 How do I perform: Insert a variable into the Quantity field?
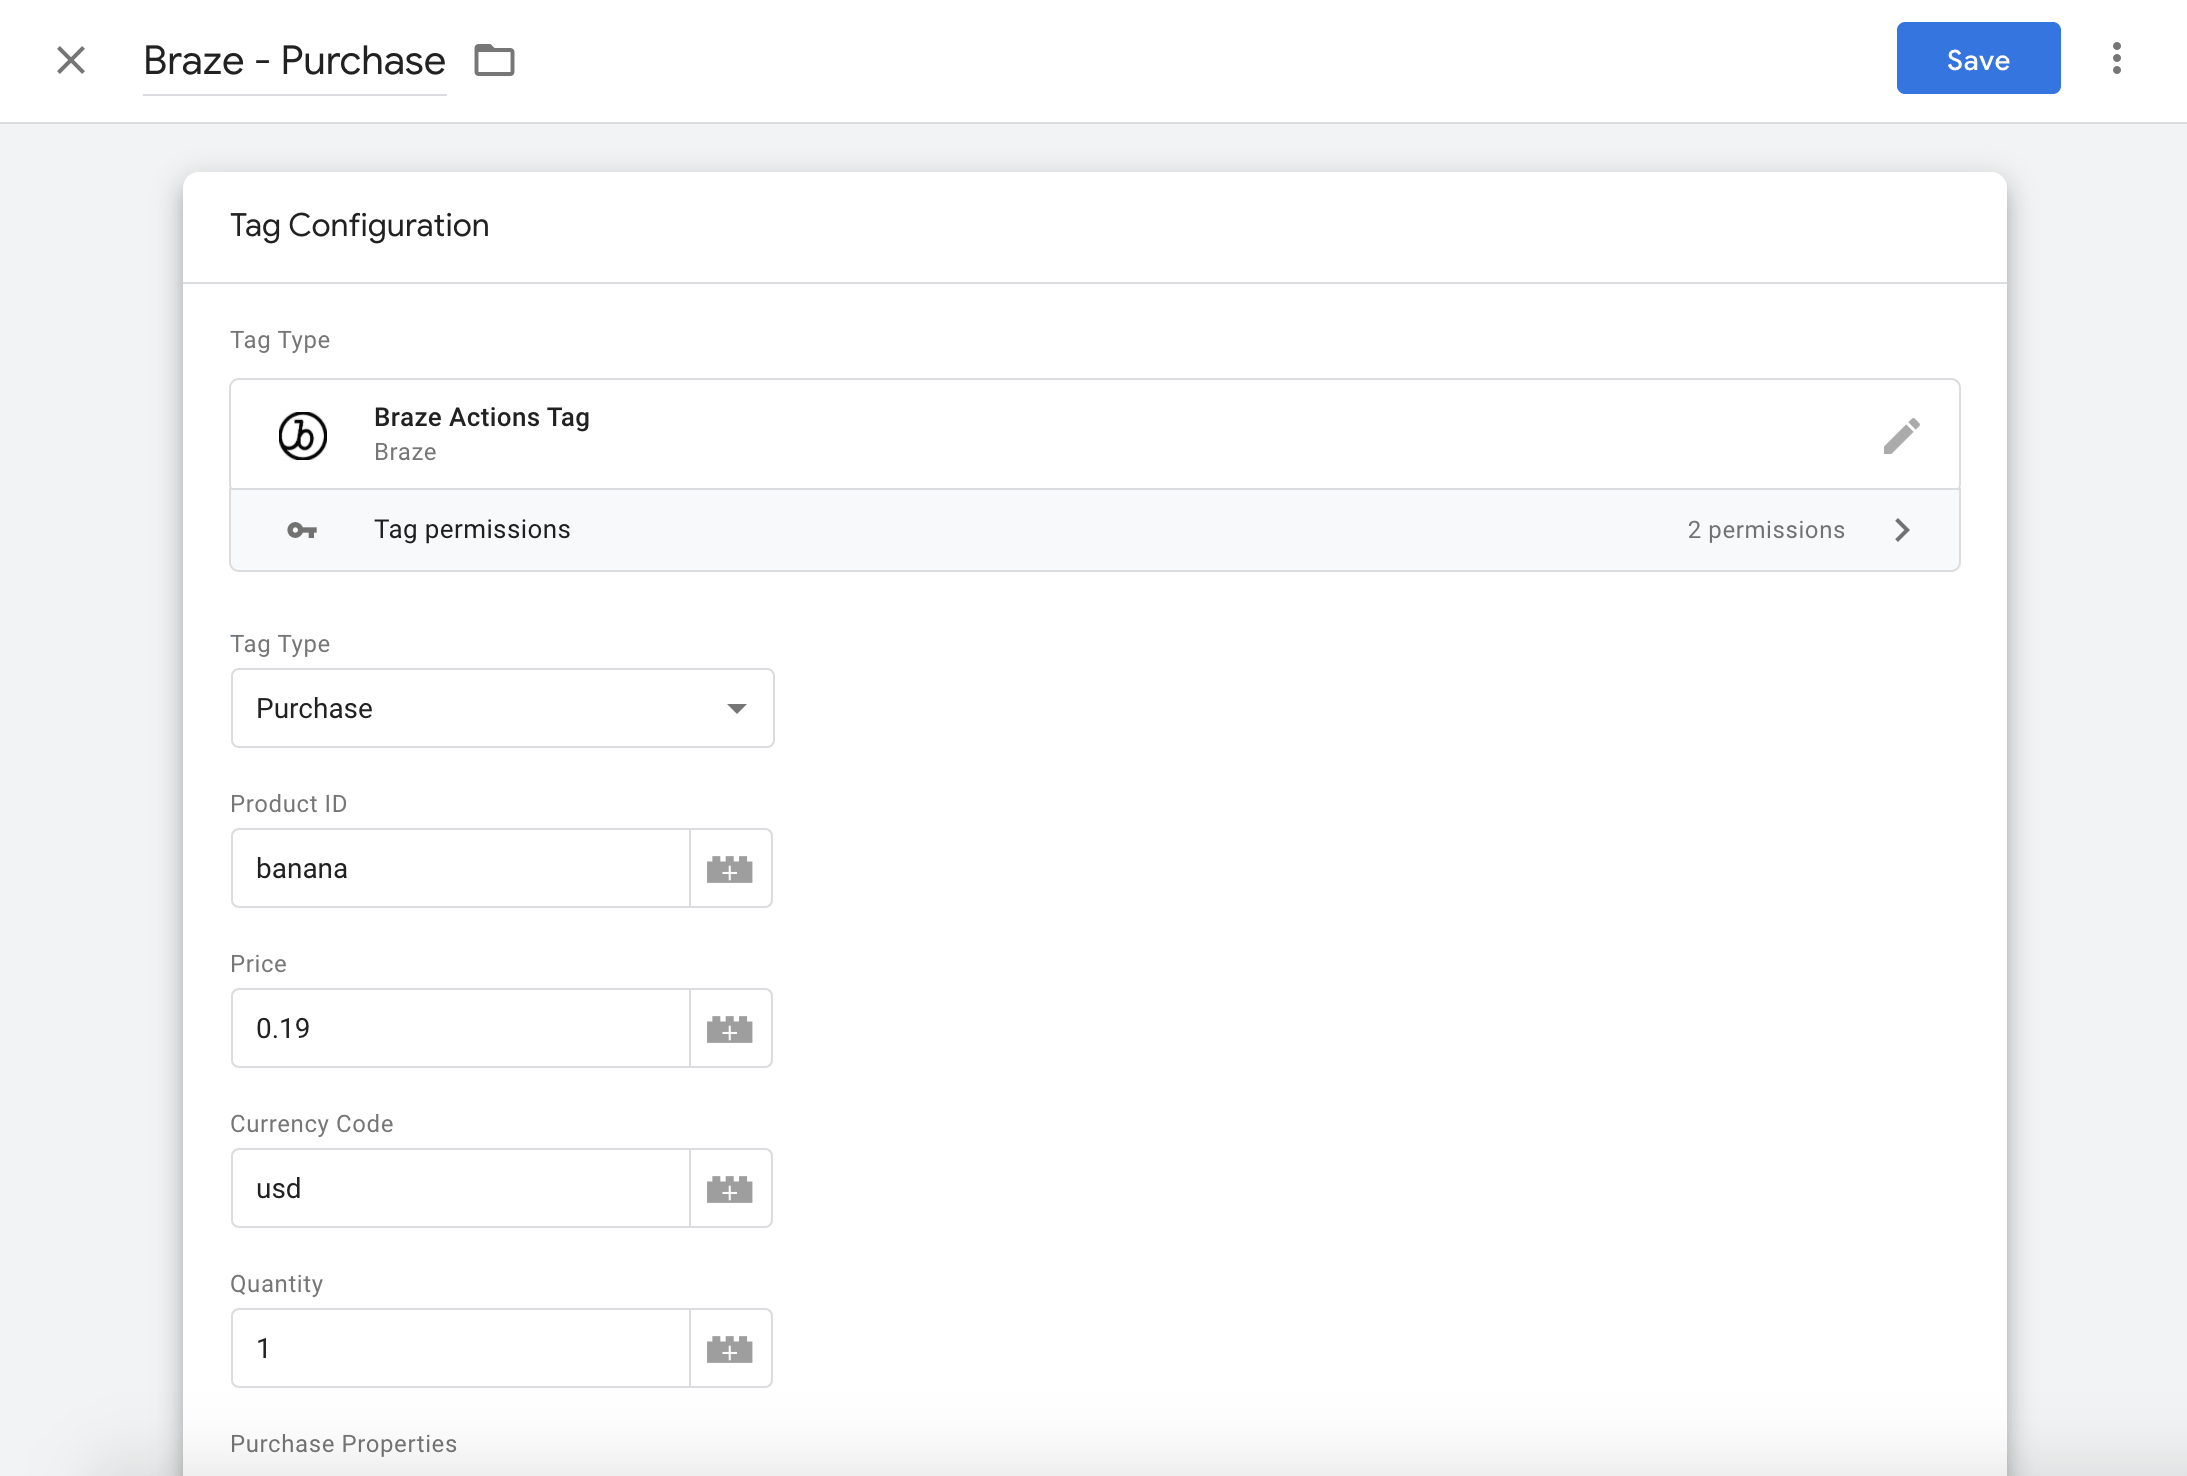coord(730,1348)
